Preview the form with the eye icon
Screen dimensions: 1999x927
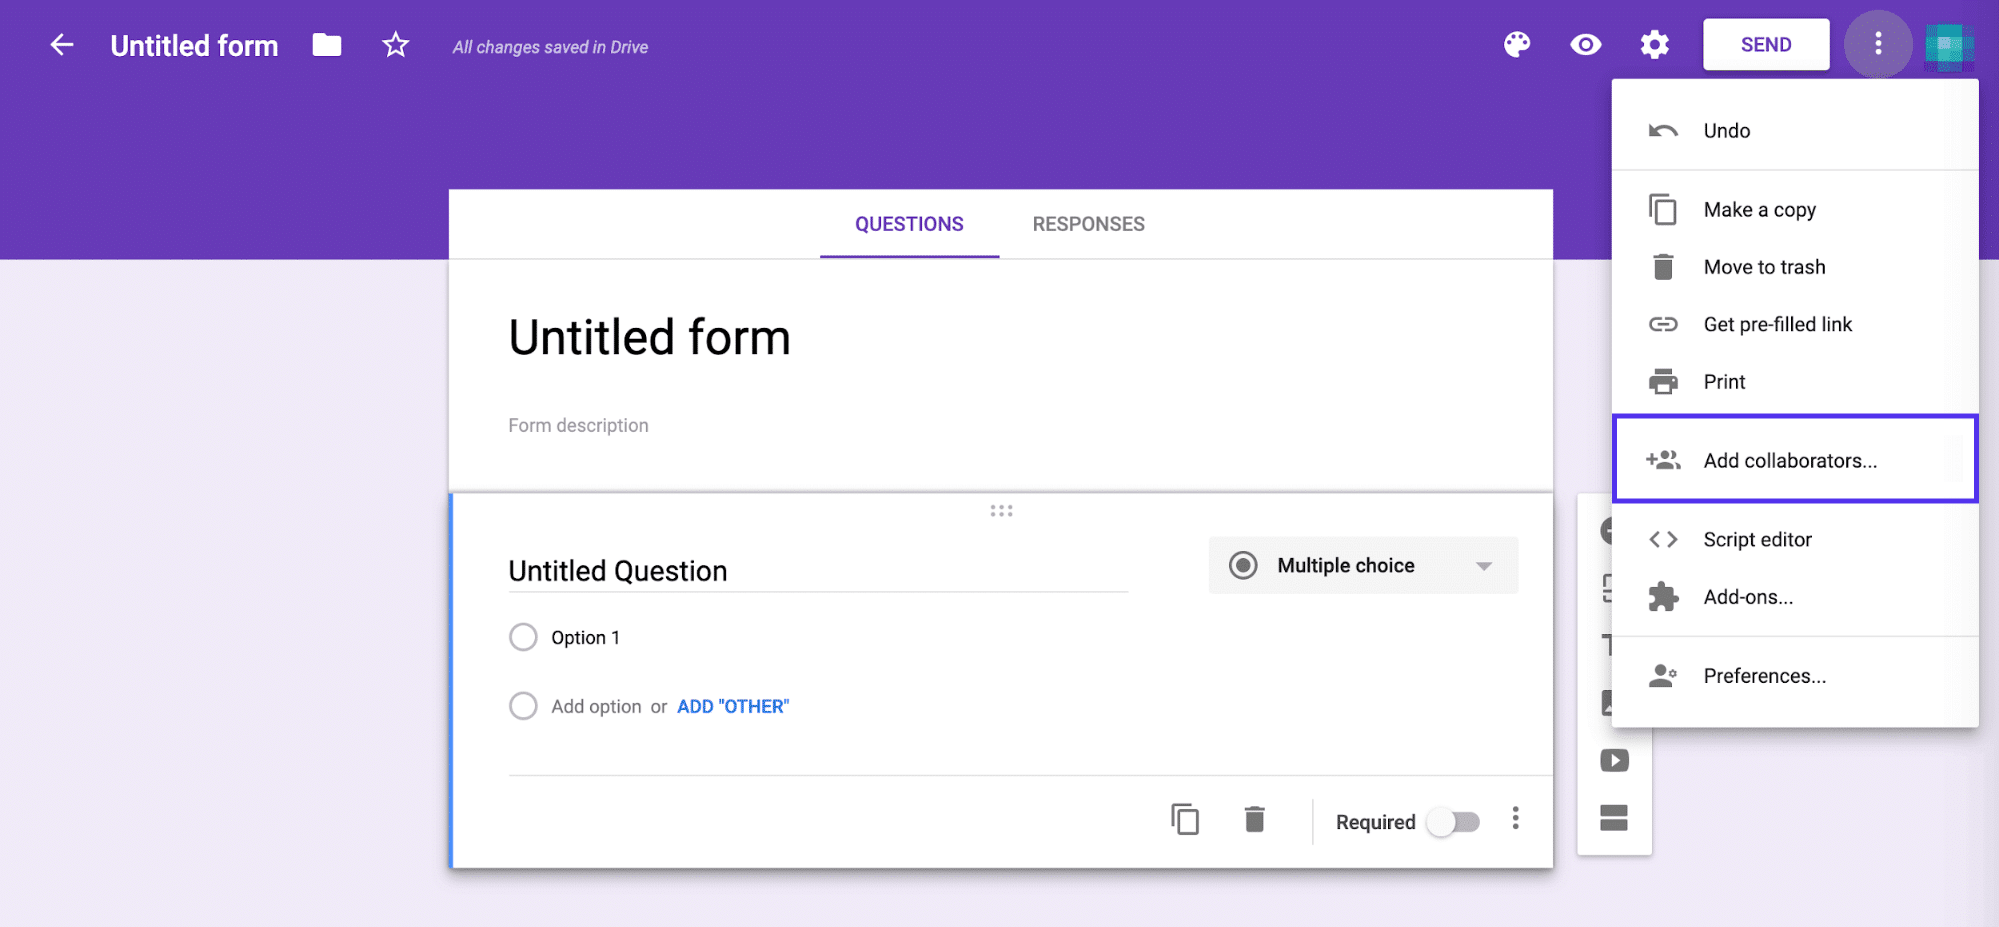tap(1585, 45)
